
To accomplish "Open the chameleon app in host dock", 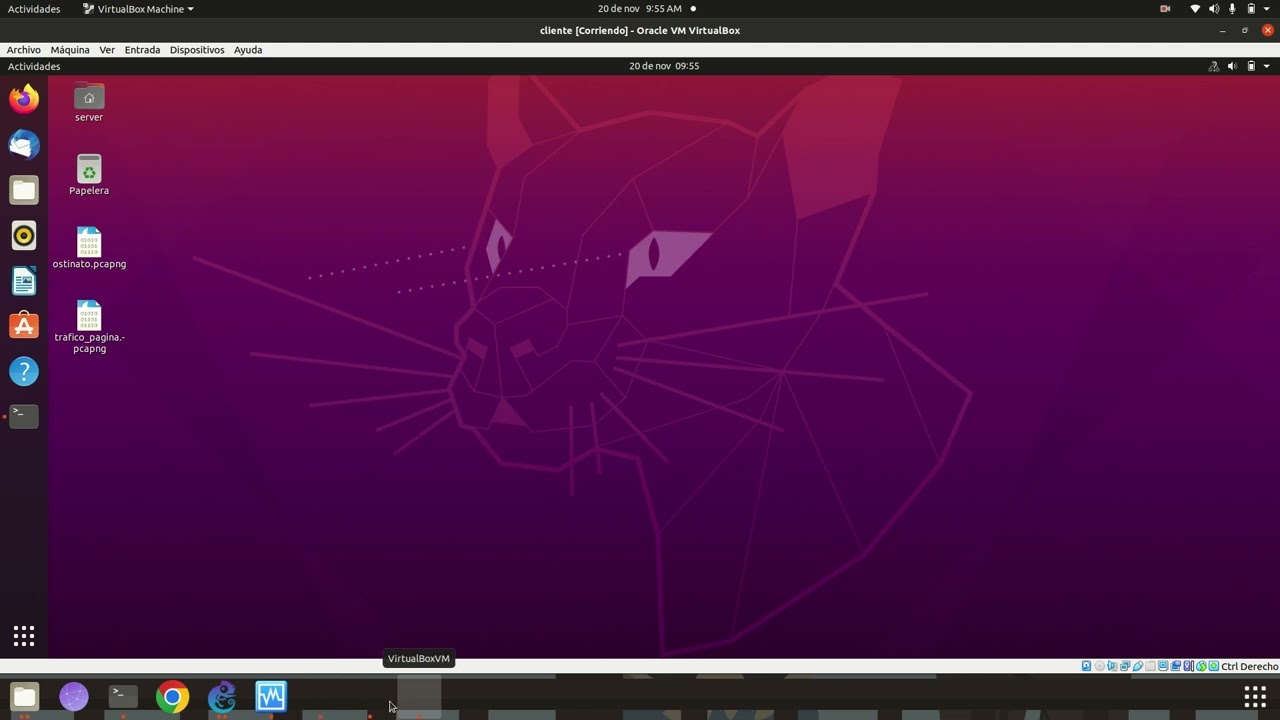I will coord(222,696).
